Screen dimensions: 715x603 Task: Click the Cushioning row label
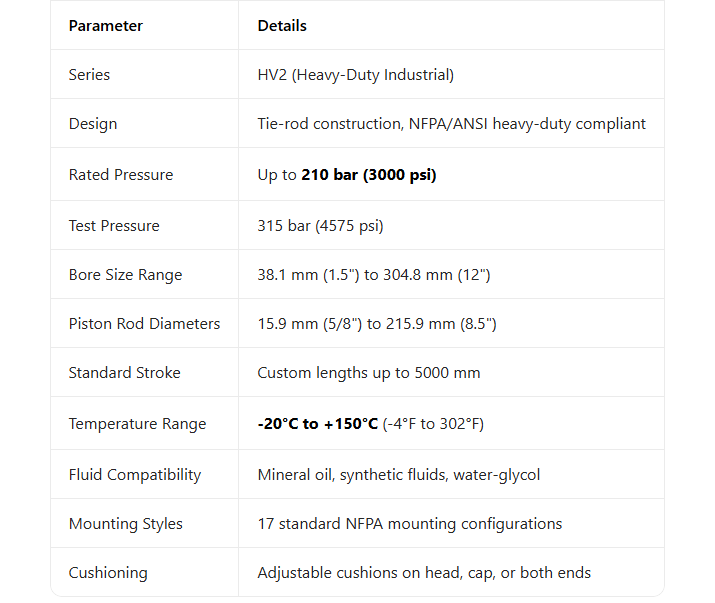click(107, 573)
